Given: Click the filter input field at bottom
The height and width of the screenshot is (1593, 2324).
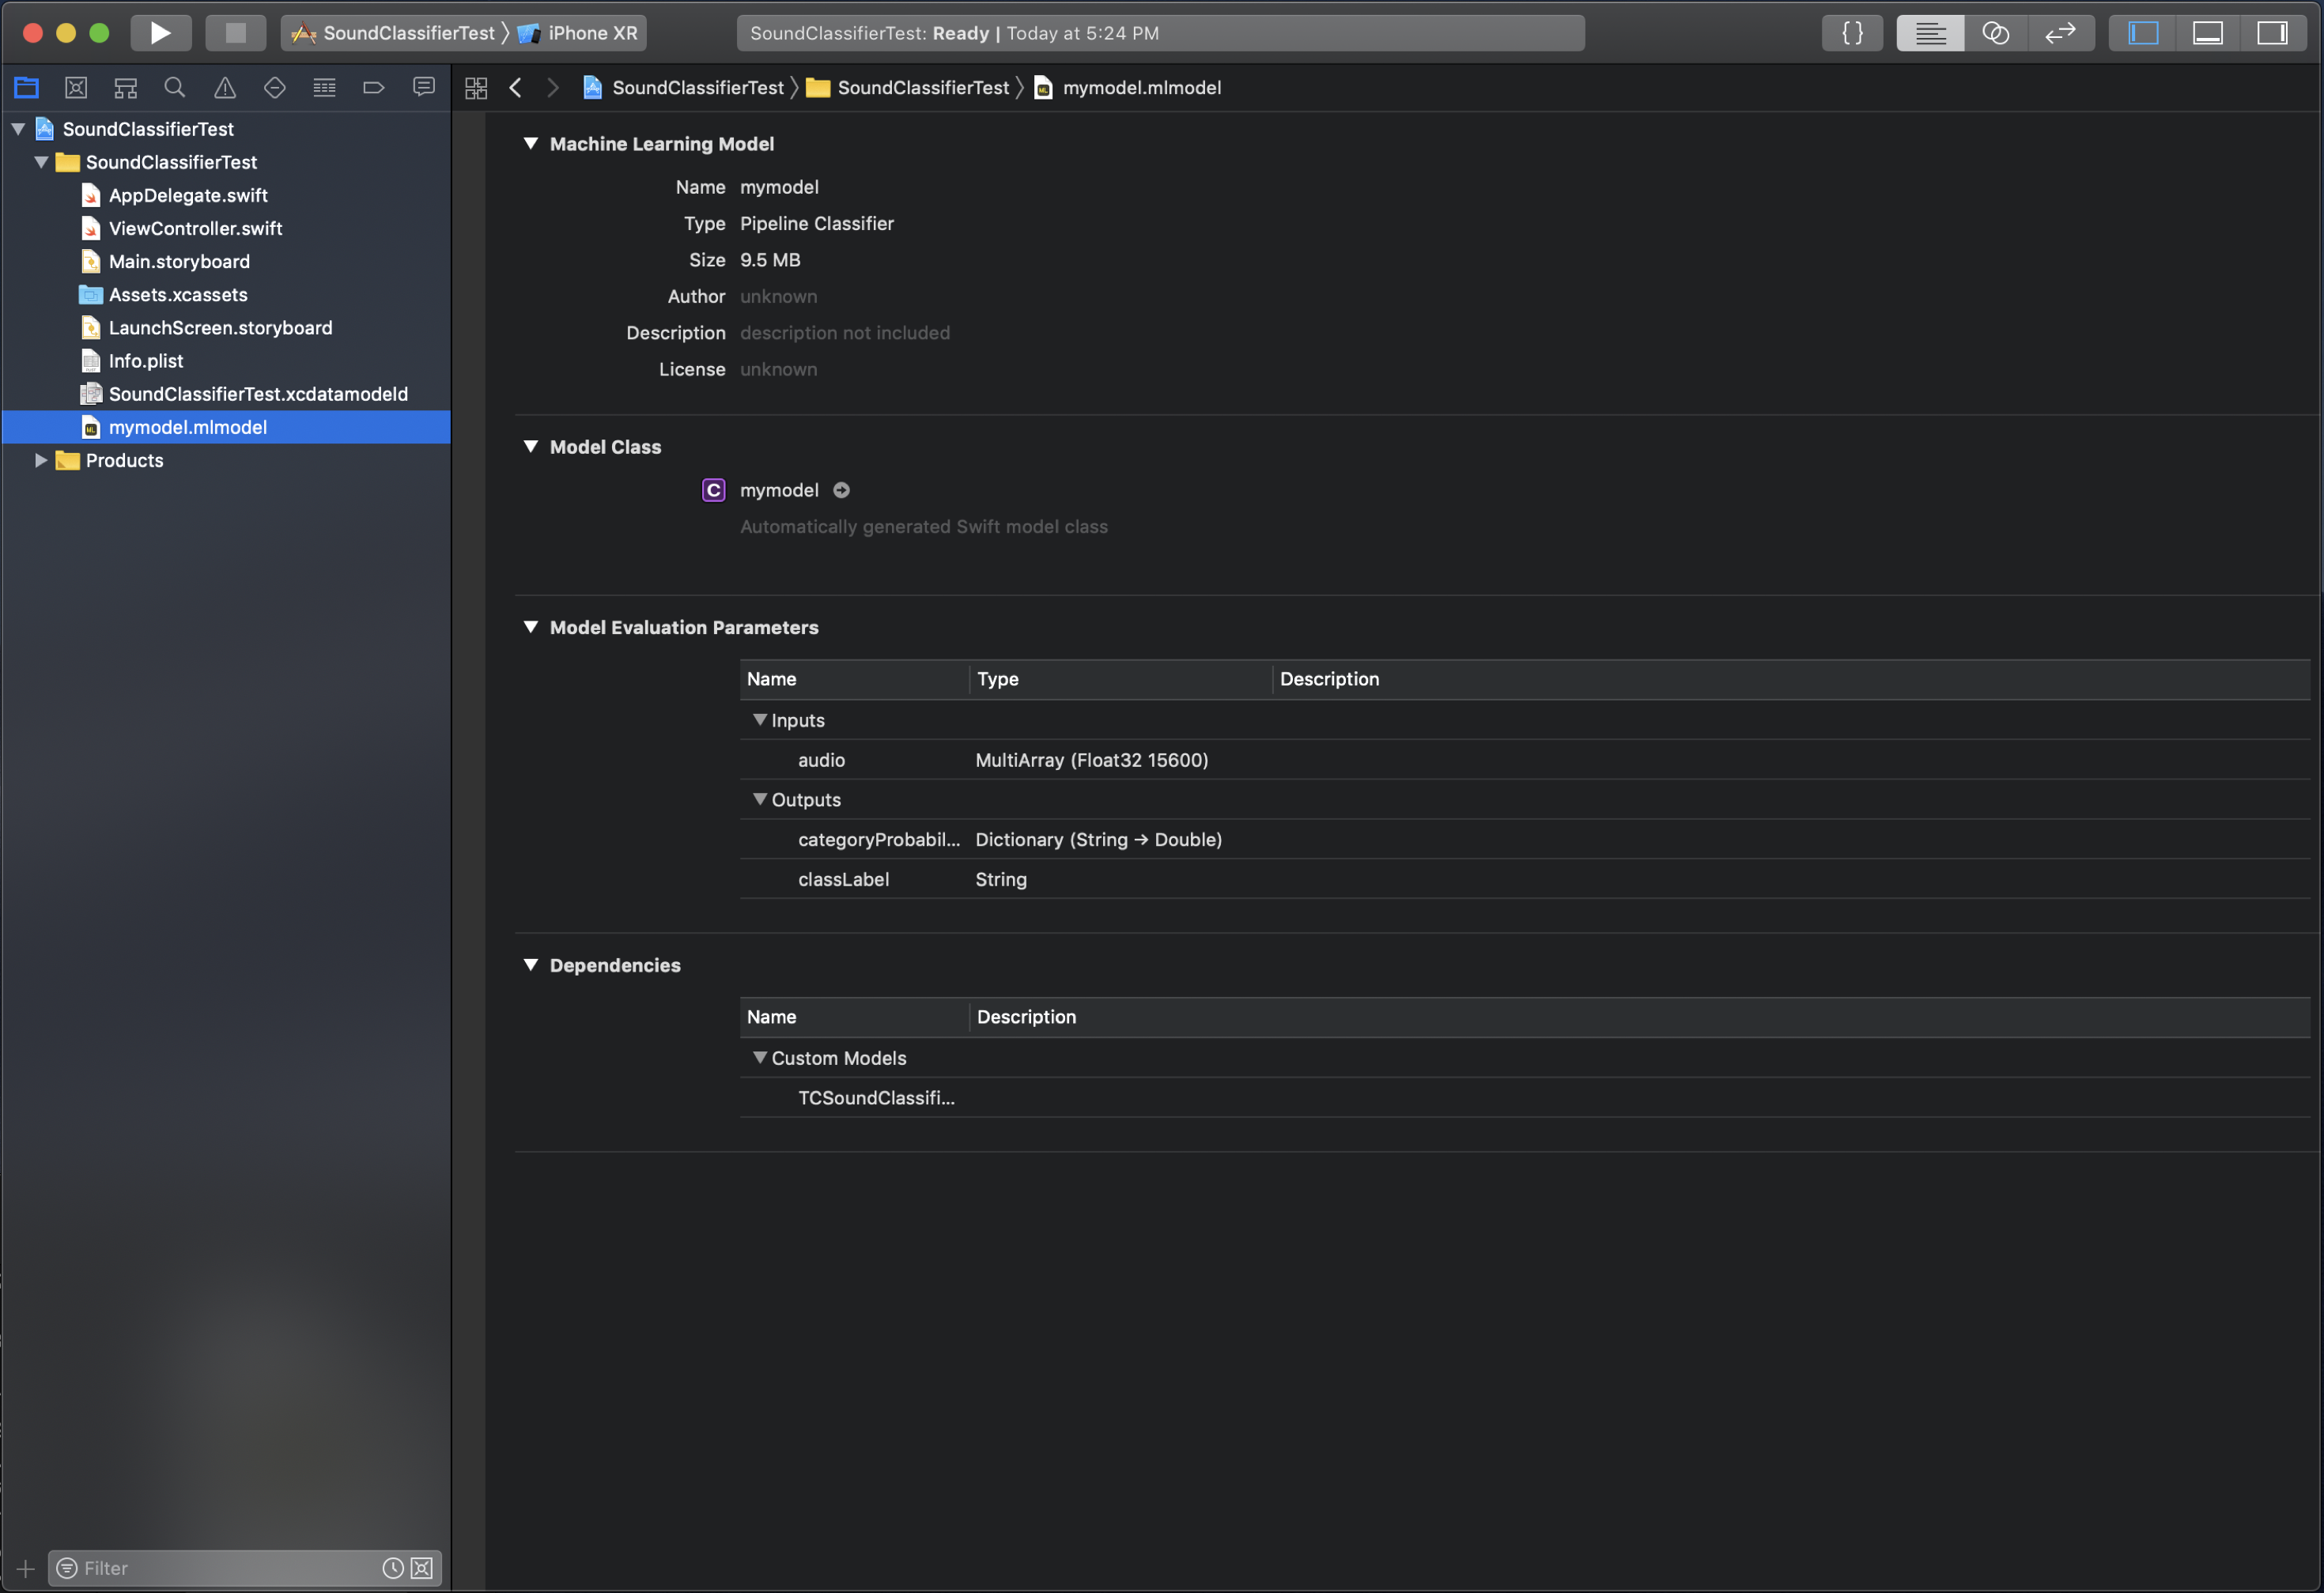Looking at the screenshot, I should [x=229, y=1566].
